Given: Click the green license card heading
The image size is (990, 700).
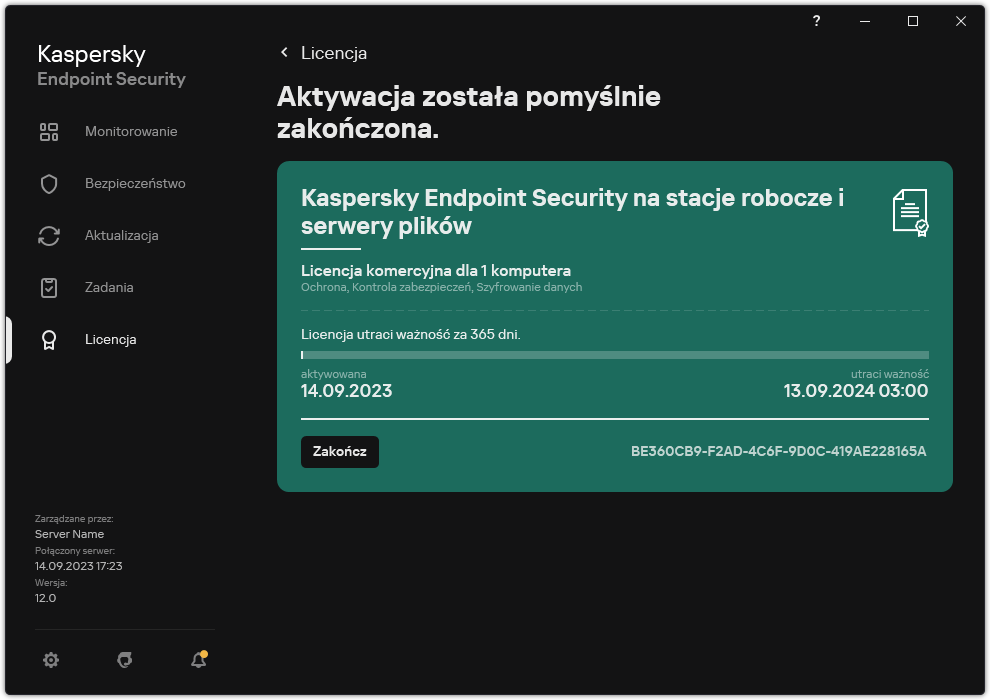Looking at the screenshot, I should coord(572,210).
